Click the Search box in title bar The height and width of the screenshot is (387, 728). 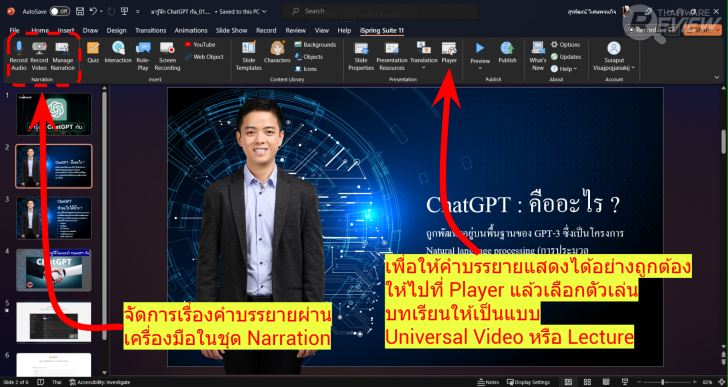point(380,11)
